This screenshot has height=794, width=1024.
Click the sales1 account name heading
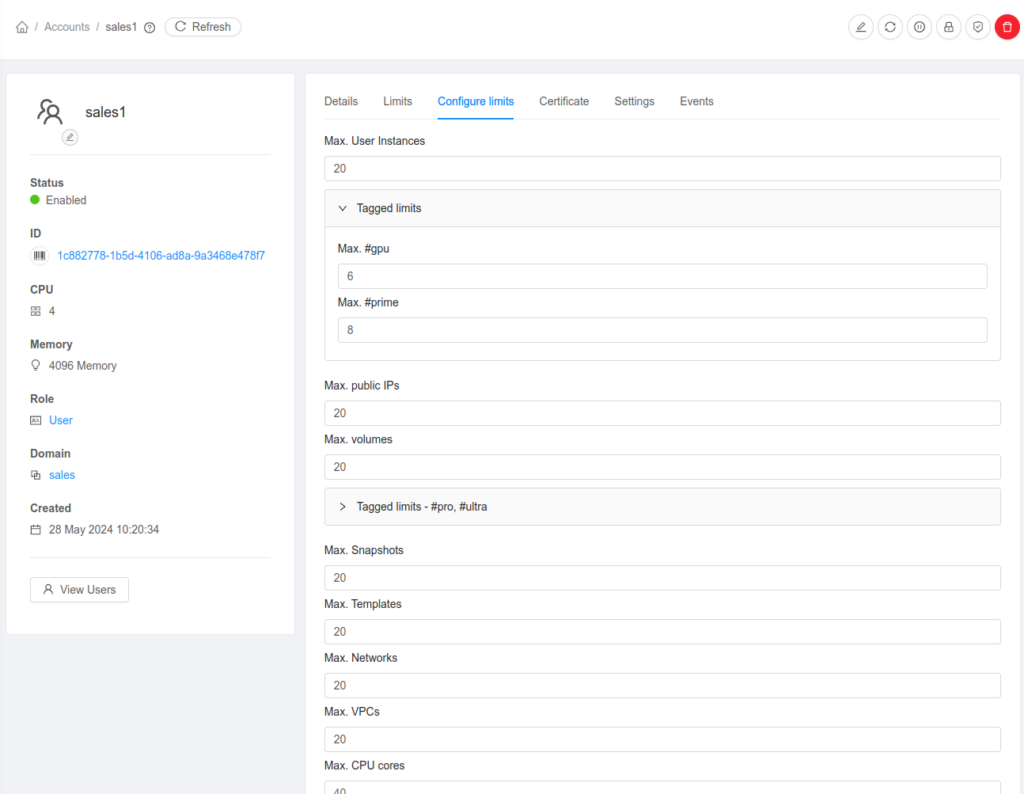[x=105, y=112]
